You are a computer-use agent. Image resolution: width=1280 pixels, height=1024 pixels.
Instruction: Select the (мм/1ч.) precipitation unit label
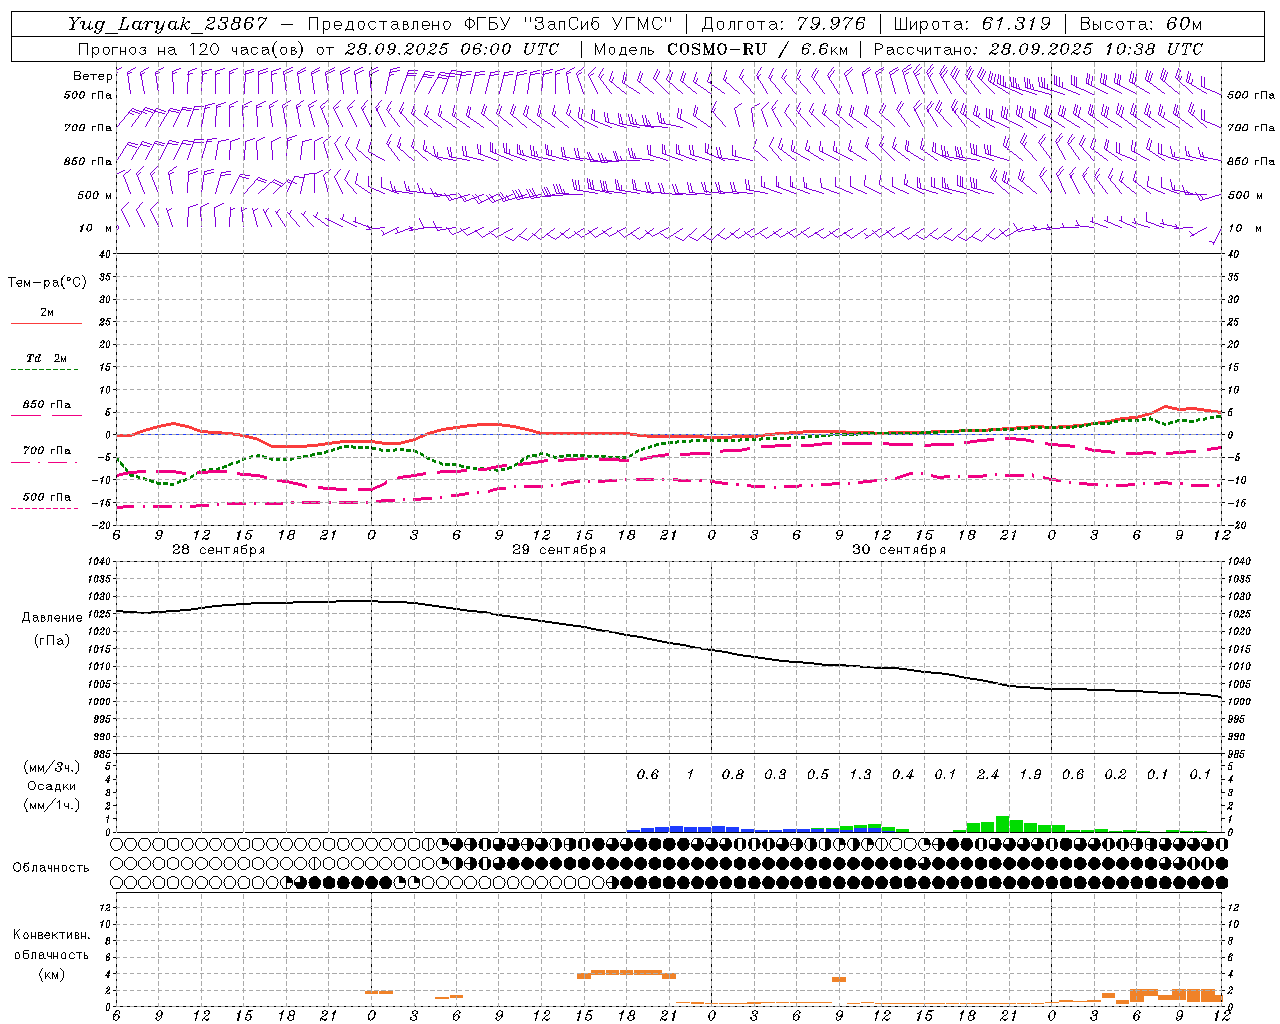pyautogui.click(x=52, y=805)
